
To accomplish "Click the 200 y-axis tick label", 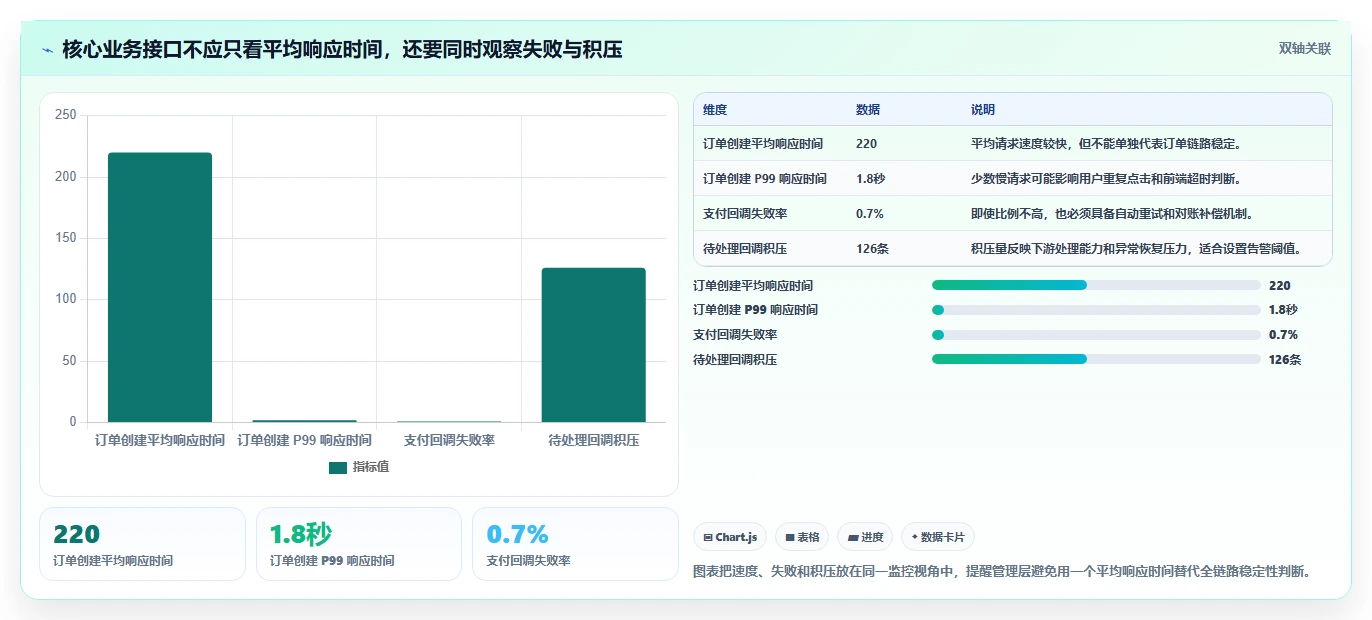I will (x=66, y=177).
